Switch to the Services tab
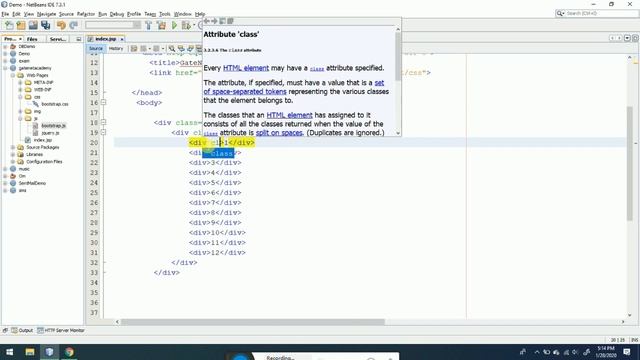This screenshot has width=640, height=360. [58, 39]
